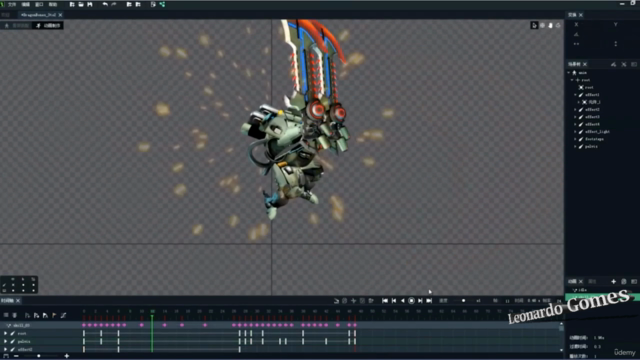Switch to the Armature mode toggle
This screenshot has width=640, height=360.
[x=17, y=25]
